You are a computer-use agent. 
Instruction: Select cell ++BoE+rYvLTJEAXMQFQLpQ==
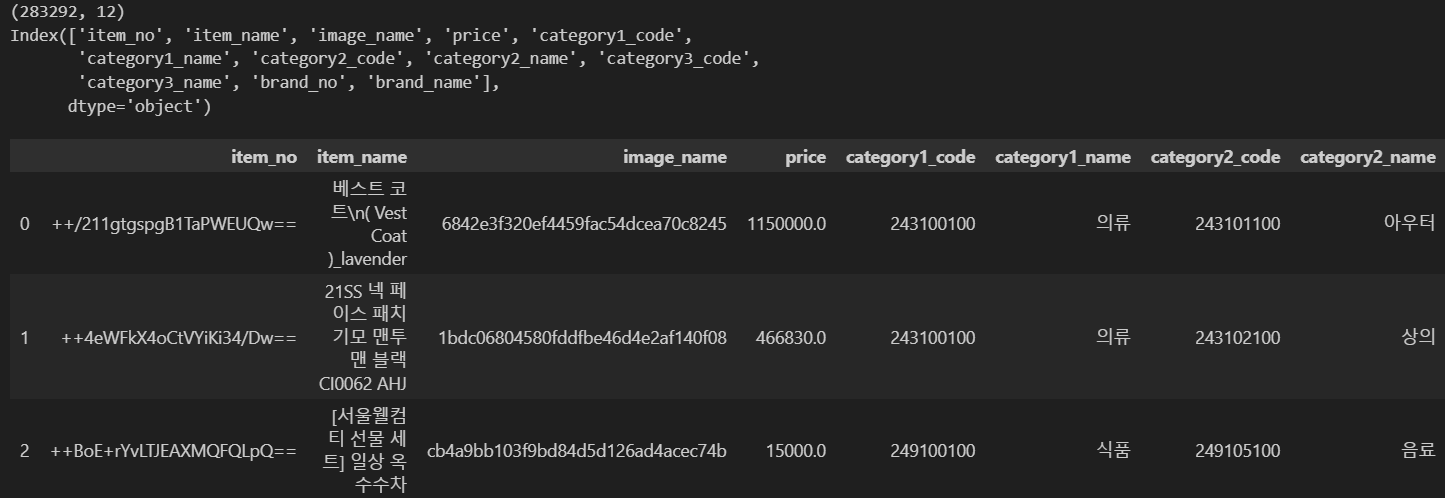174,451
